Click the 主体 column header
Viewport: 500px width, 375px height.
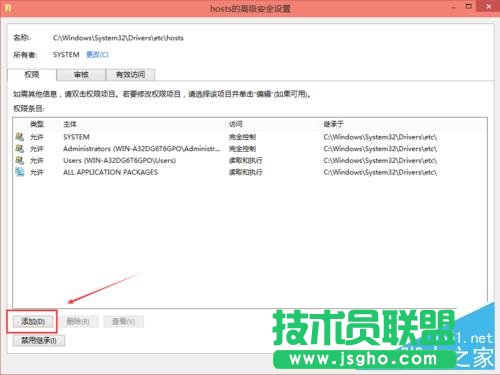tap(70, 124)
